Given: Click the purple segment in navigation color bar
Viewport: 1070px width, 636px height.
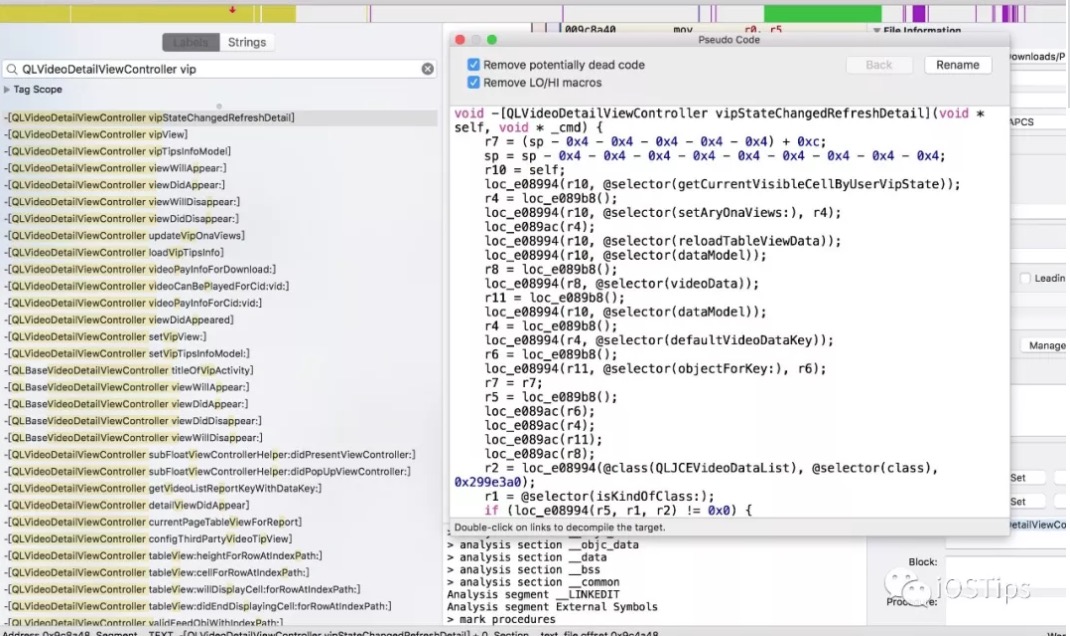Looking at the screenshot, I should (x=919, y=13).
